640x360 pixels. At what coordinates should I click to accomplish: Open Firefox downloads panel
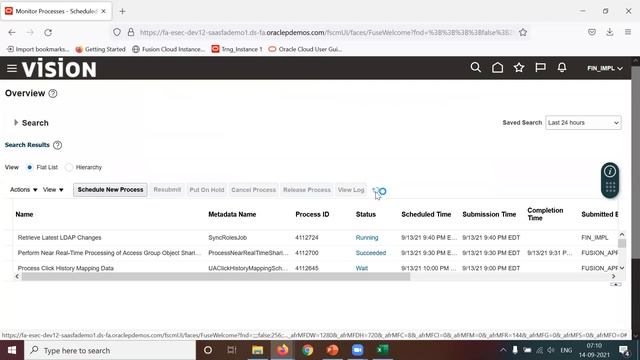610,32
